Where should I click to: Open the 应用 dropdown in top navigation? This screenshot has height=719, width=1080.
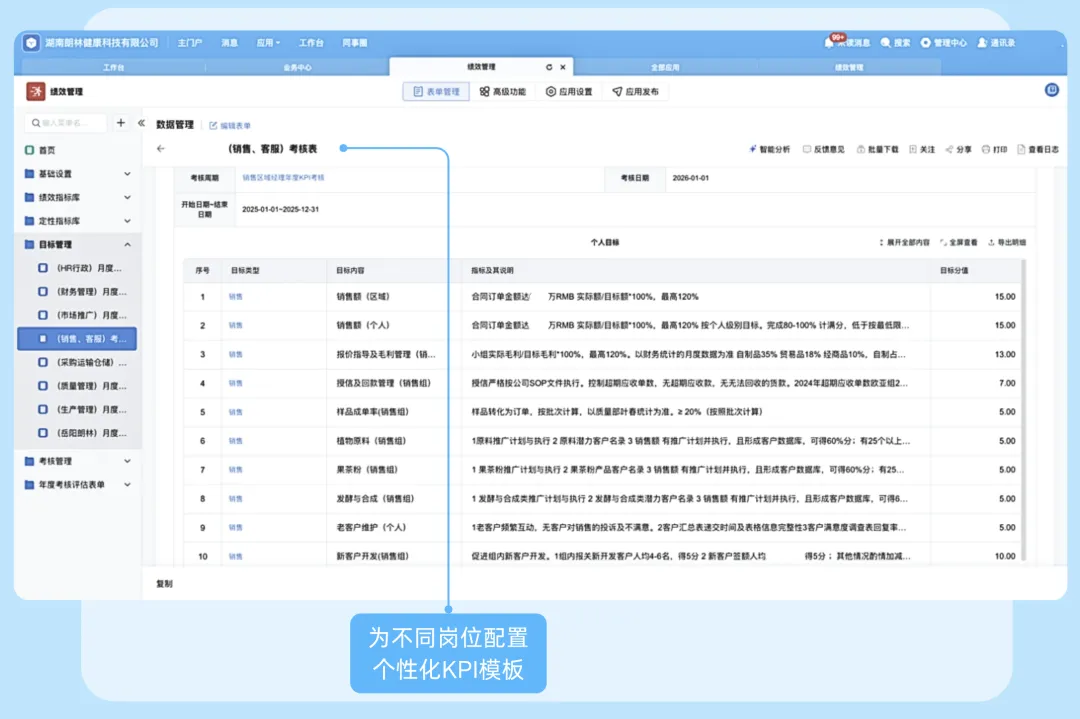click(x=268, y=43)
